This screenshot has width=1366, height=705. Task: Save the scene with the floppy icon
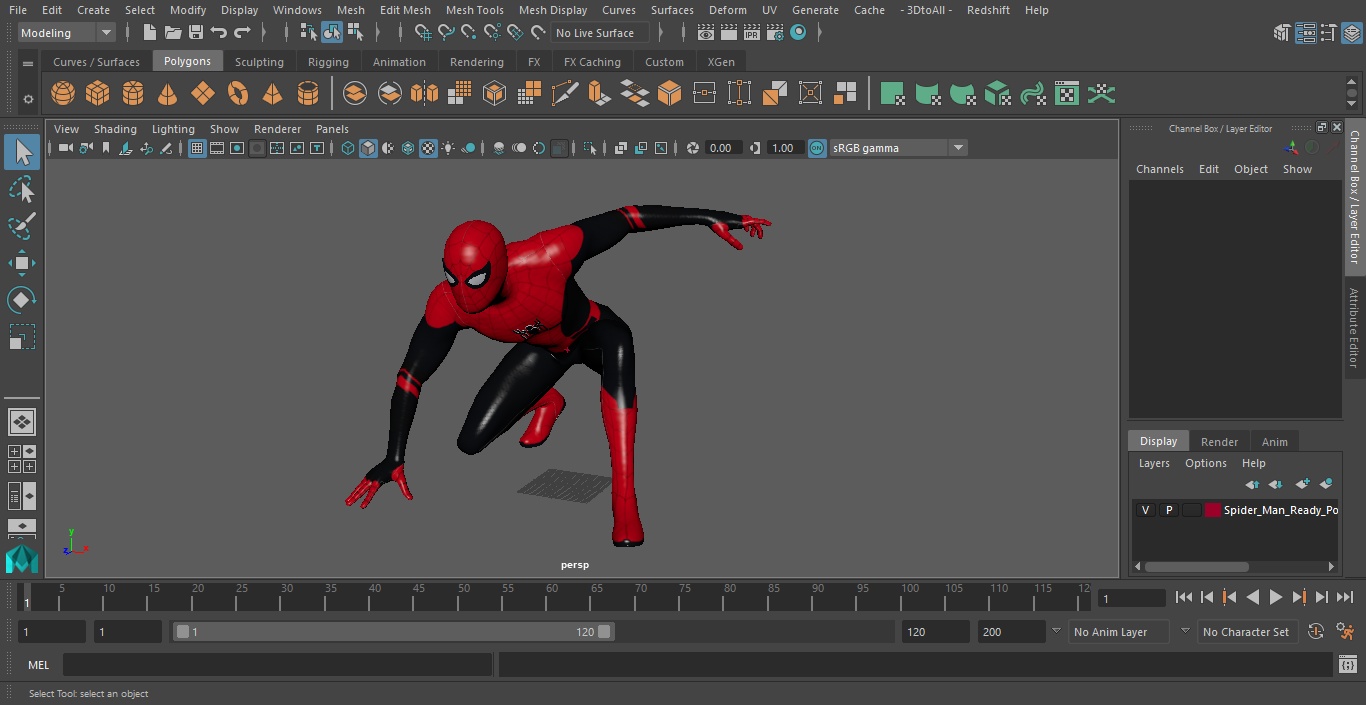196,33
